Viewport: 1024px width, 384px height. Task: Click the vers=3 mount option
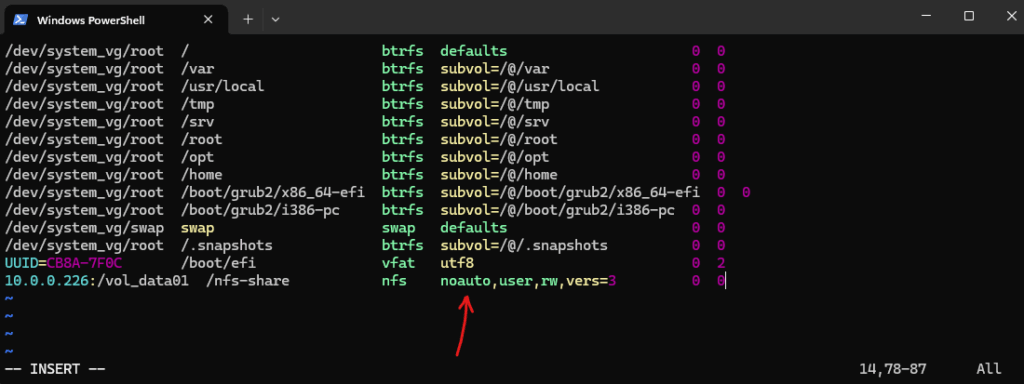coord(590,281)
